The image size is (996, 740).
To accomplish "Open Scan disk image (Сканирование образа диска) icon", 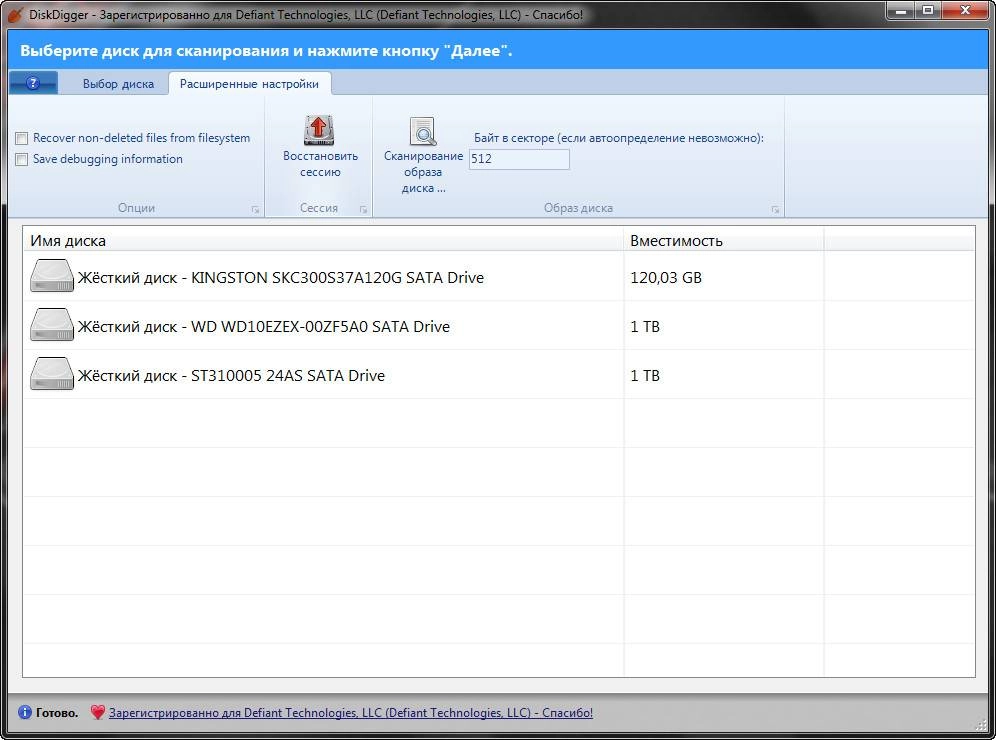I will pos(422,131).
